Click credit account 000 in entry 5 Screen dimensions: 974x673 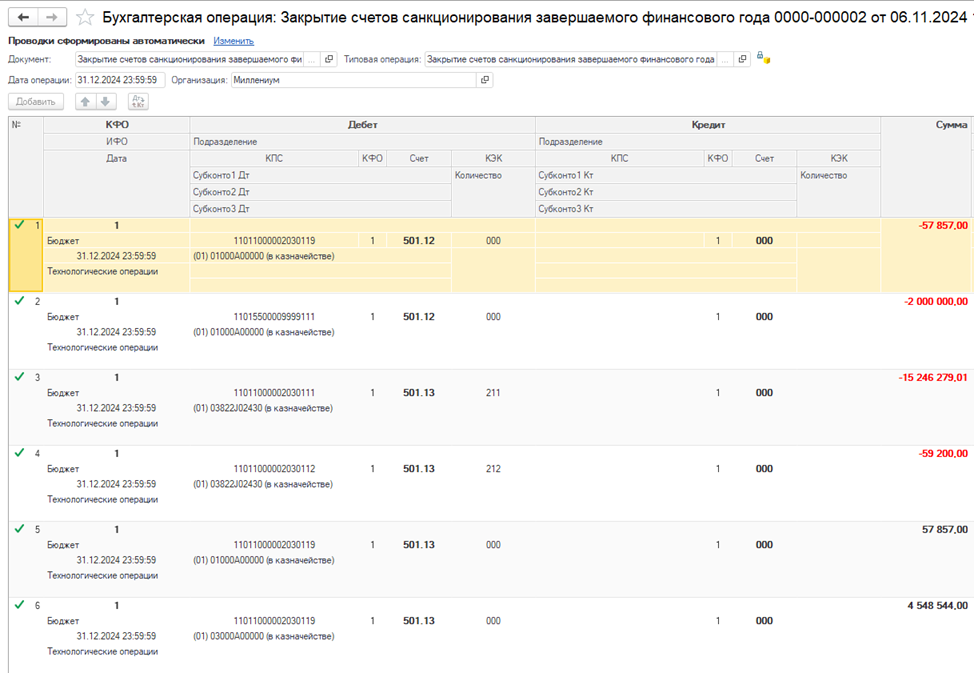click(x=764, y=545)
